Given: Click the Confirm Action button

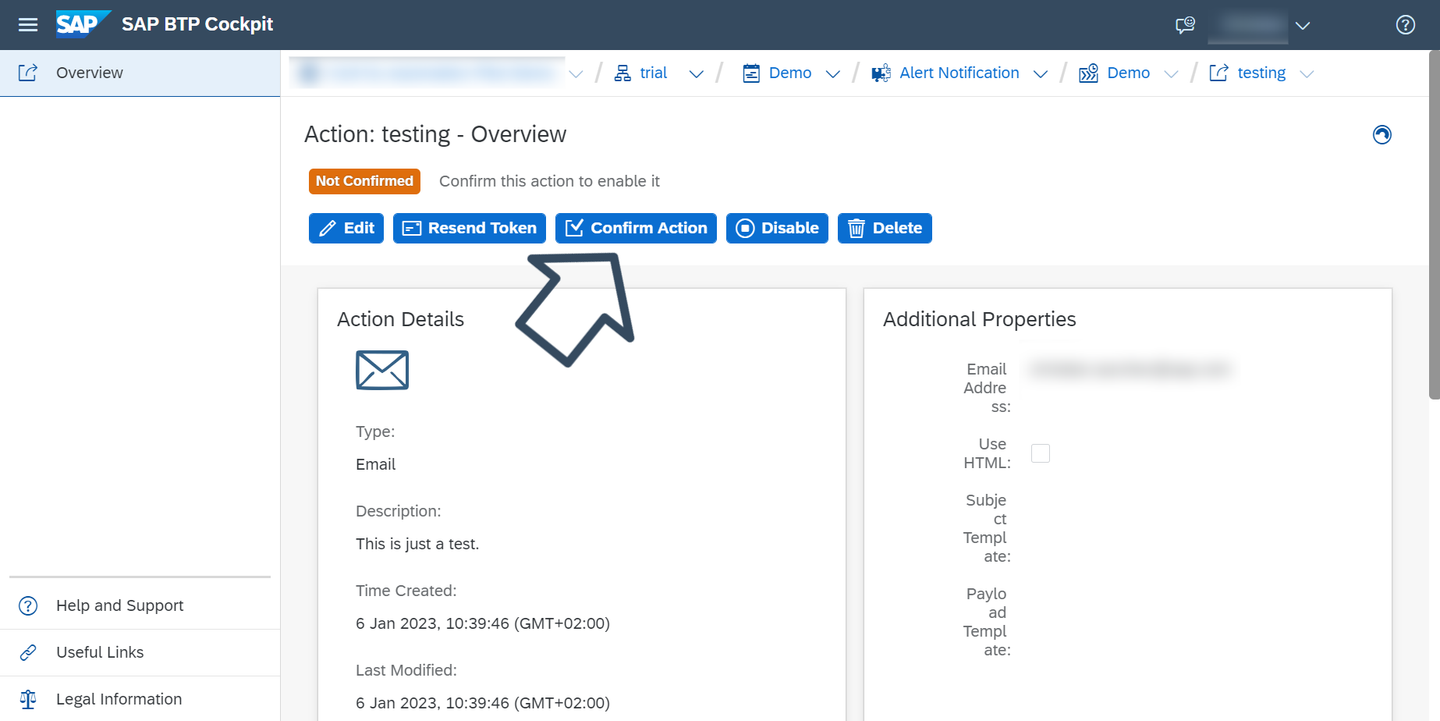Looking at the screenshot, I should pyautogui.click(x=636, y=228).
